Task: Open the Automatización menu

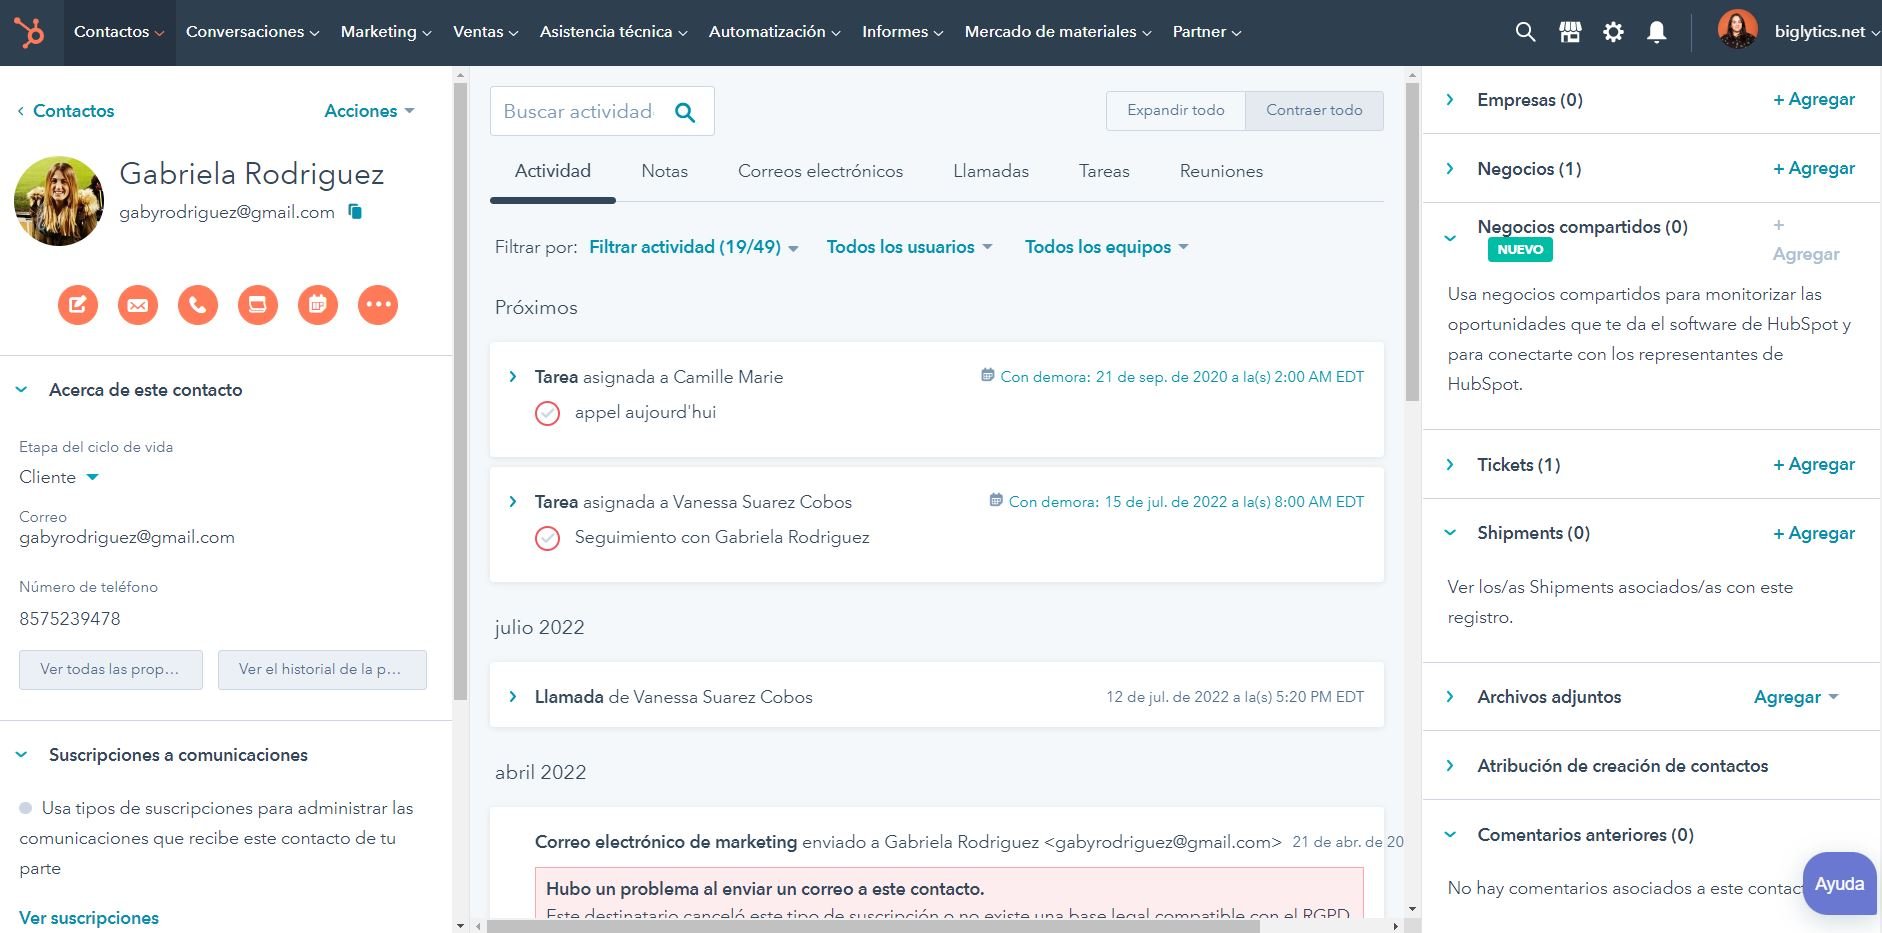Action: (x=775, y=32)
